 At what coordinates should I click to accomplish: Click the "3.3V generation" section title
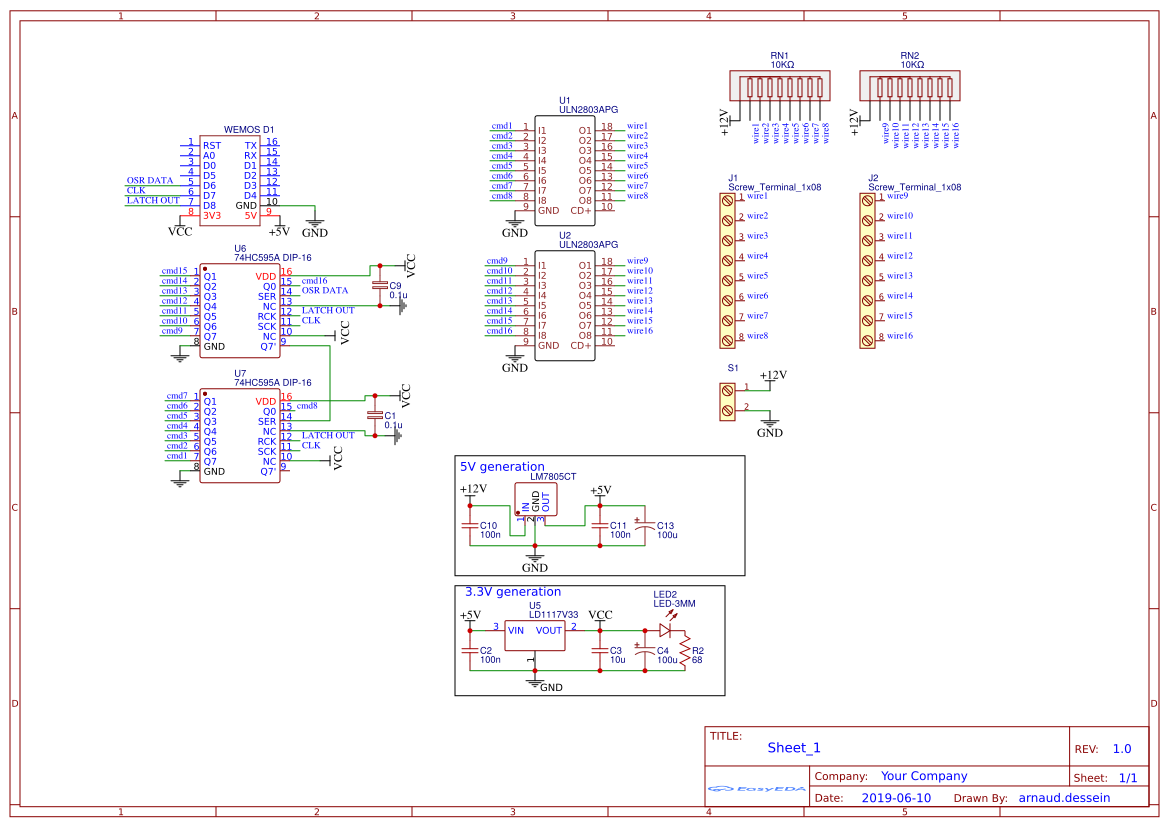coord(513,592)
